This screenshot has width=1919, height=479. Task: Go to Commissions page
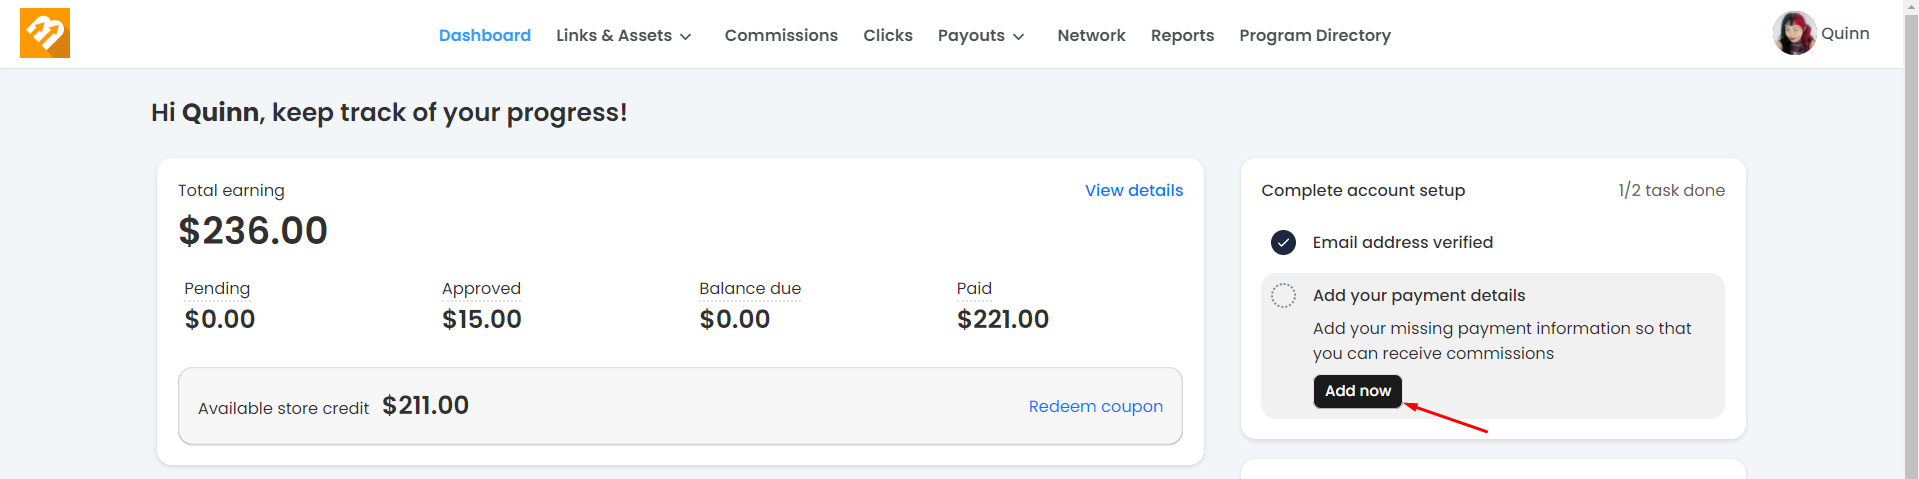[781, 35]
